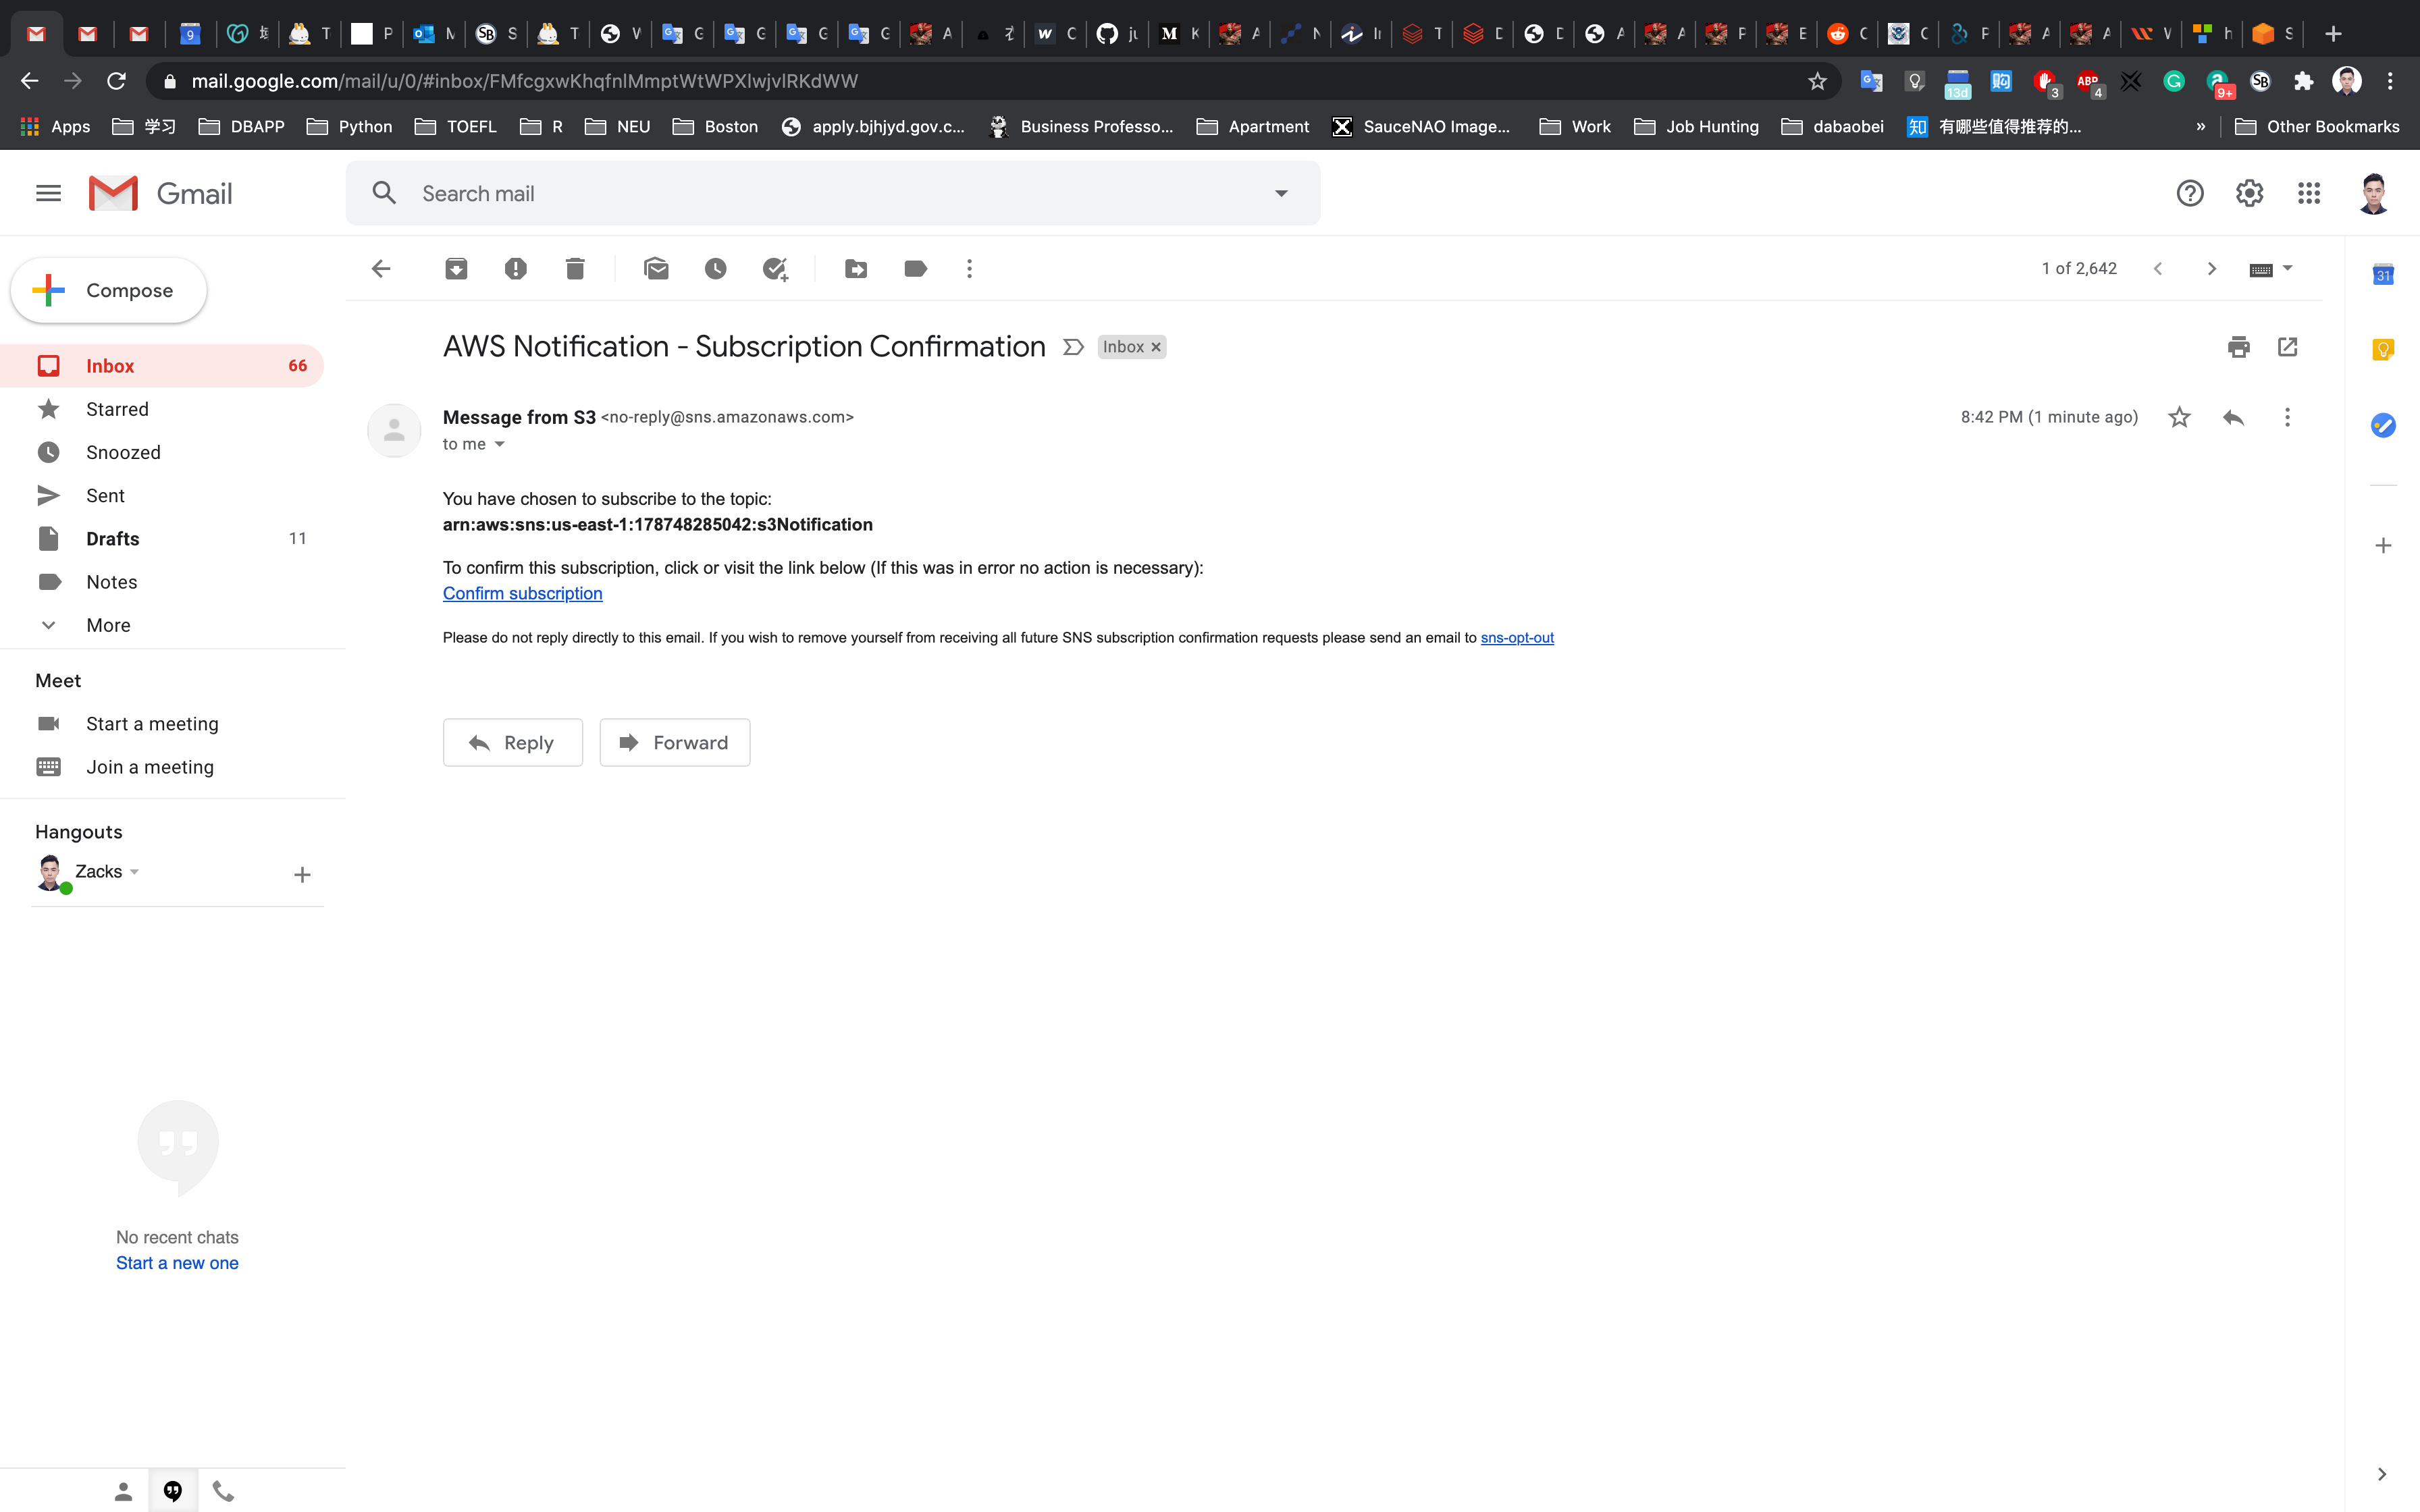Star the message from S3
Image resolution: width=2420 pixels, height=1512 pixels.
pyautogui.click(x=2179, y=417)
